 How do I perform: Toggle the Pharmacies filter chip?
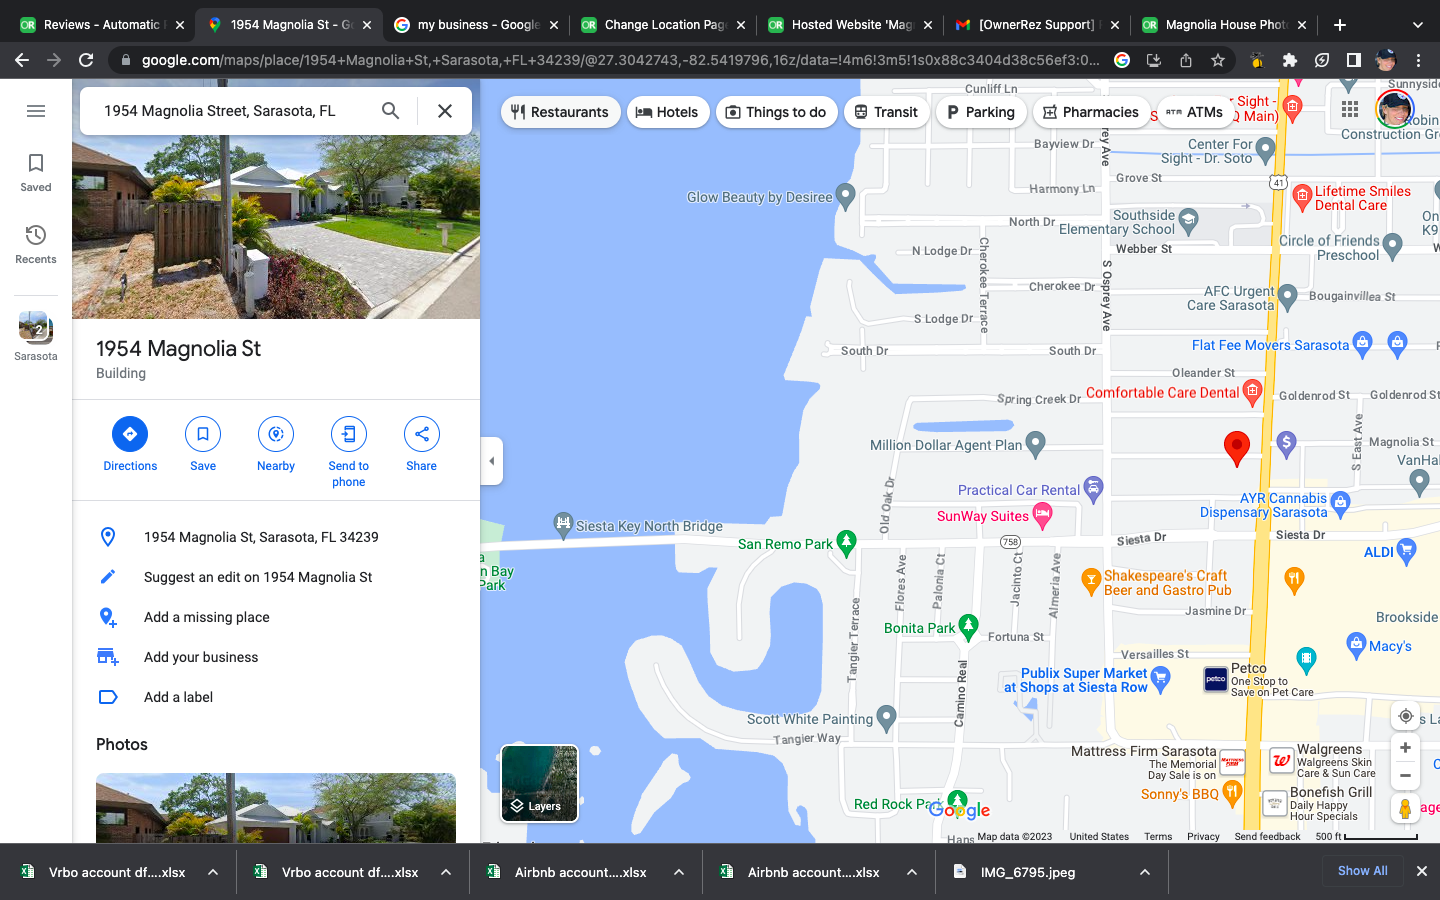(1091, 112)
